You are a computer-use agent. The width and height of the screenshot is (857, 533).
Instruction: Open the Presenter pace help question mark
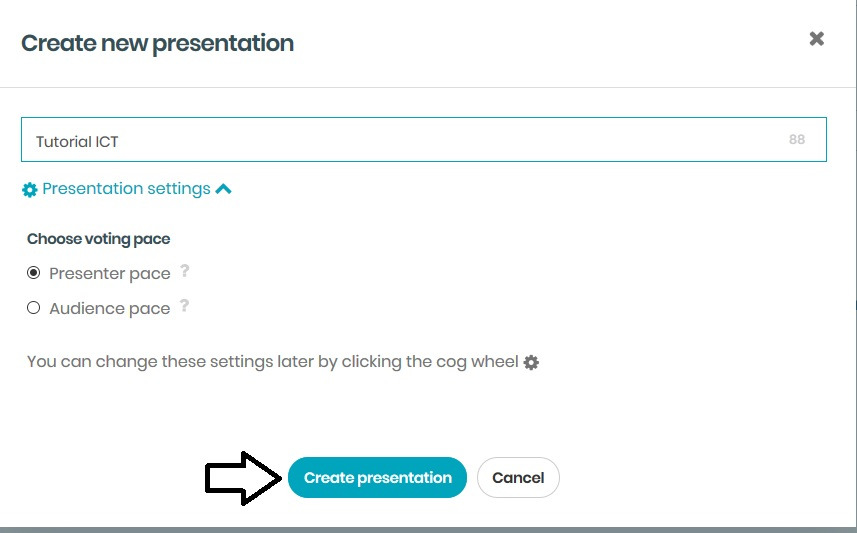[x=184, y=271]
